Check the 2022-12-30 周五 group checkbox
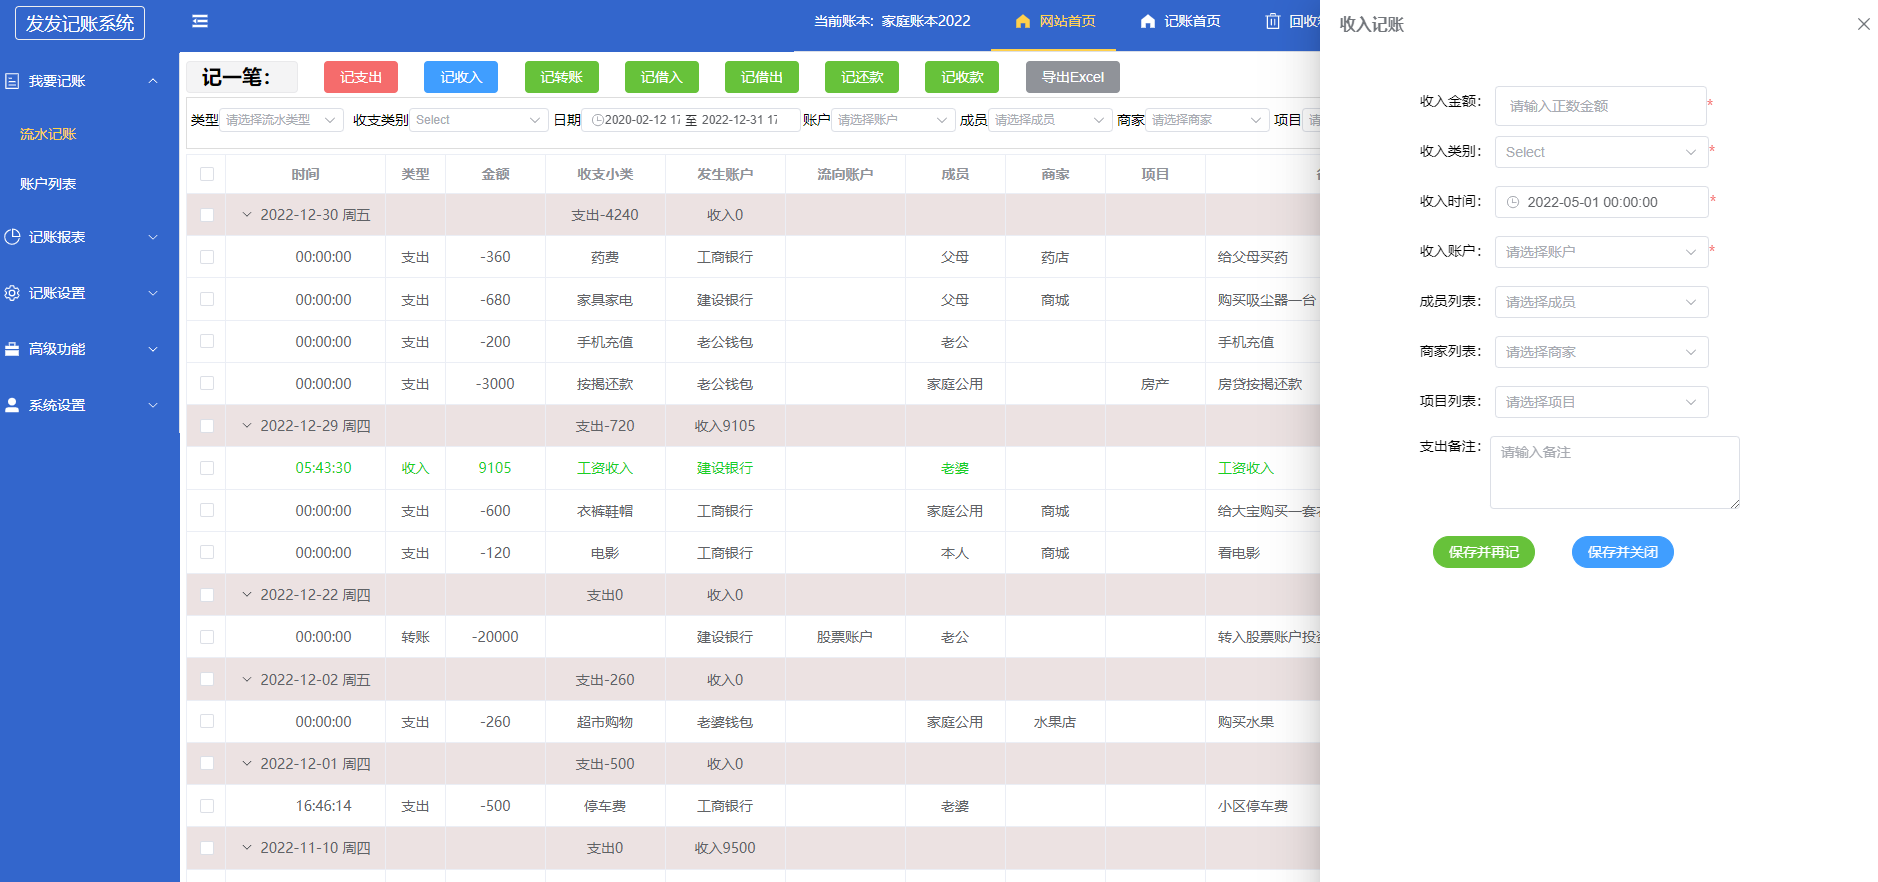Screen dimensions: 1878x882 (x=207, y=215)
